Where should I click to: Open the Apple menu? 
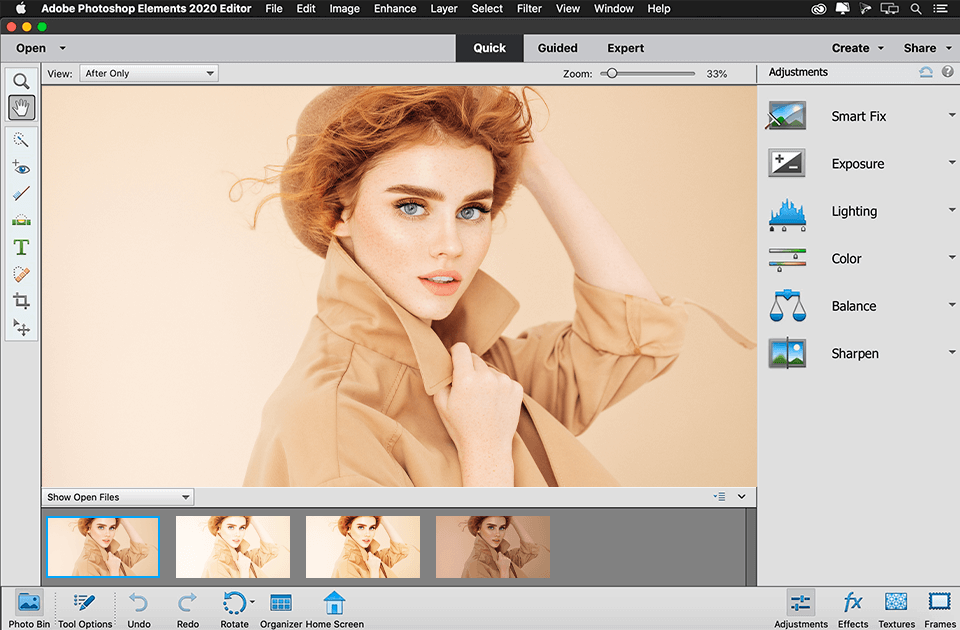pyautogui.click(x=21, y=8)
